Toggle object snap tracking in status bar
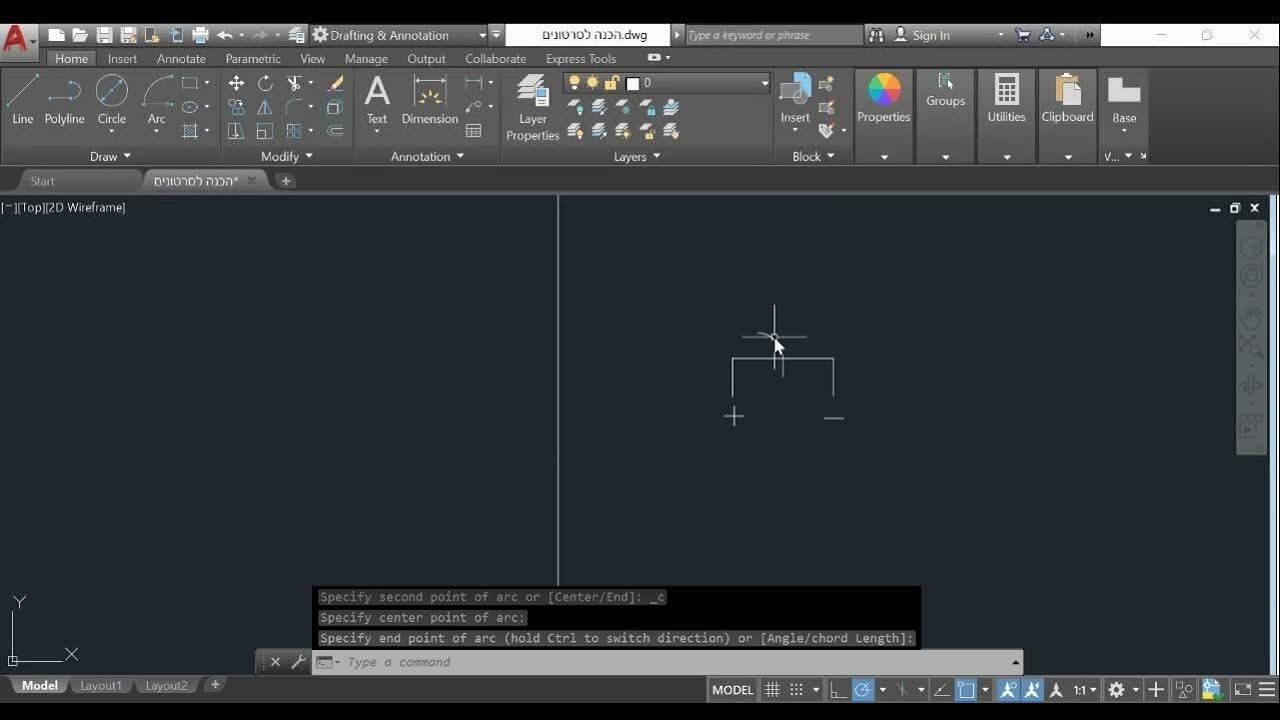 point(941,690)
